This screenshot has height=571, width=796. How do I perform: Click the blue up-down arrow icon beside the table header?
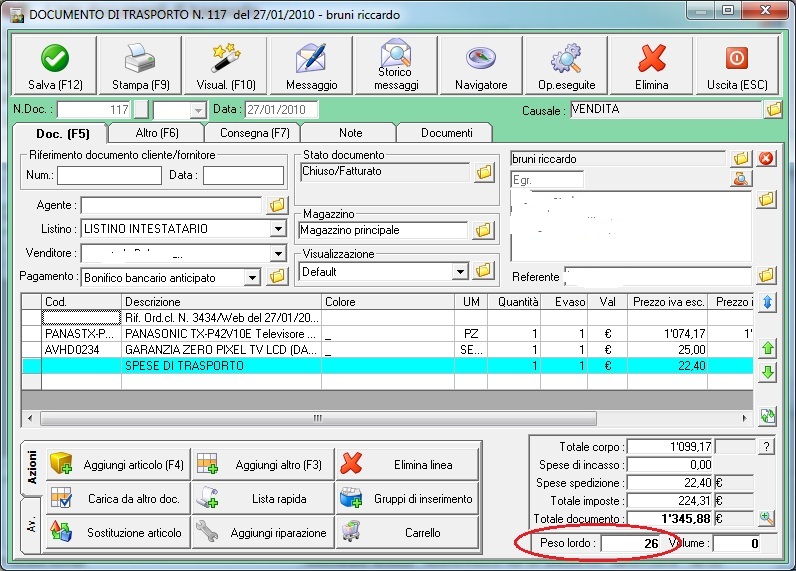click(x=767, y=303)
